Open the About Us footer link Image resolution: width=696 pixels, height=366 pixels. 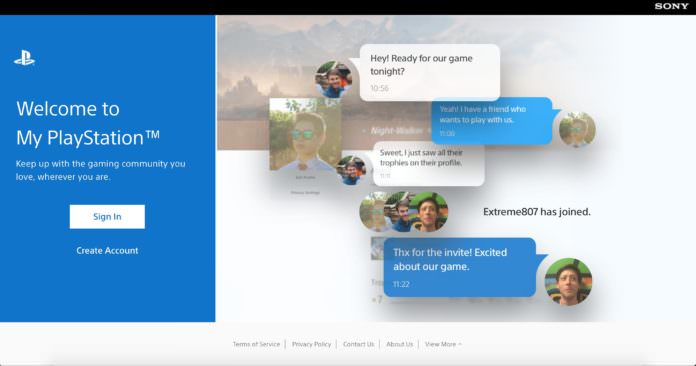(399, 344)
